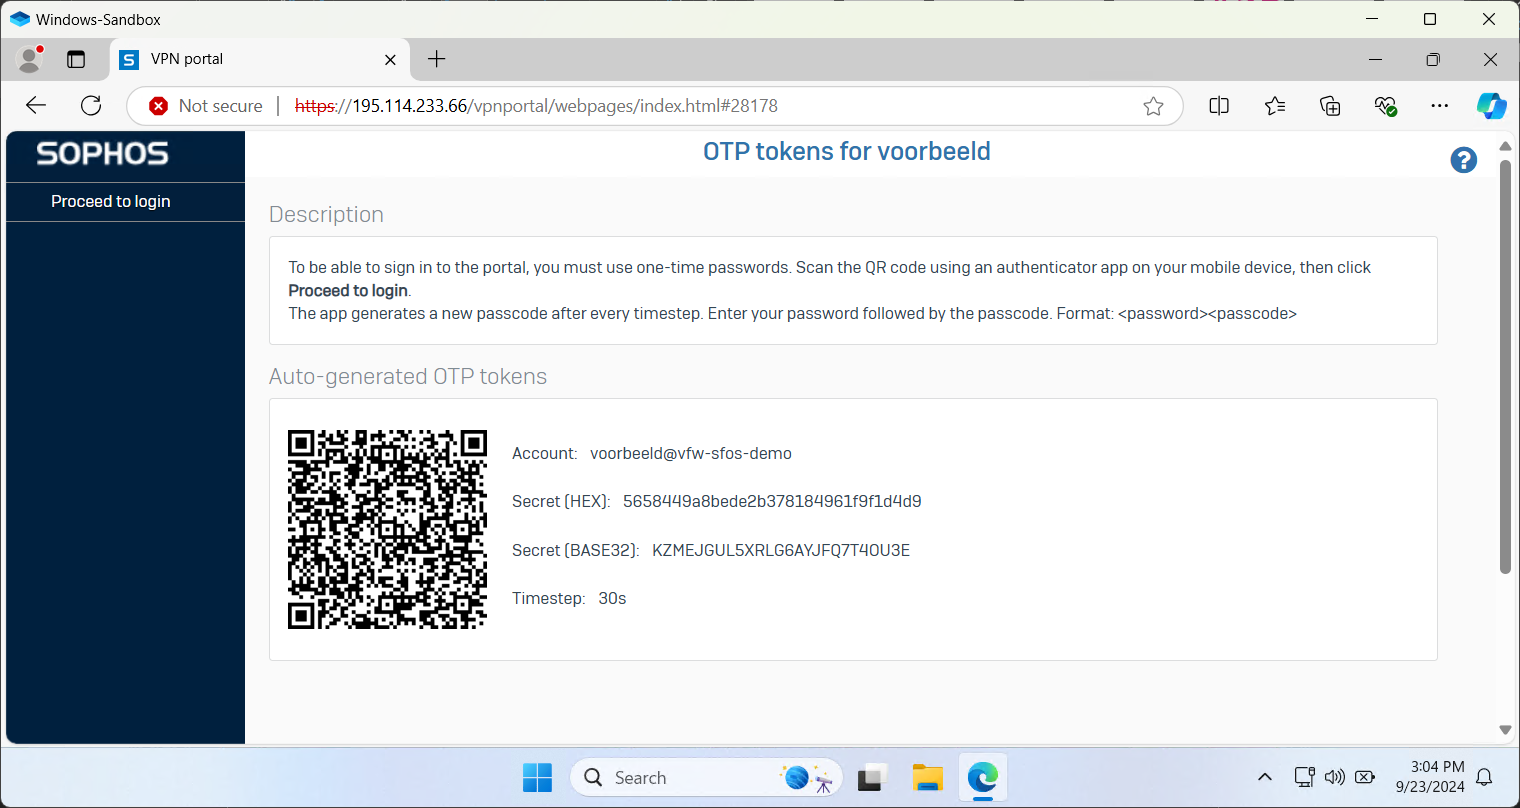Open a new browser tab
The image size is (1520, 808).
tap(437, 59)
